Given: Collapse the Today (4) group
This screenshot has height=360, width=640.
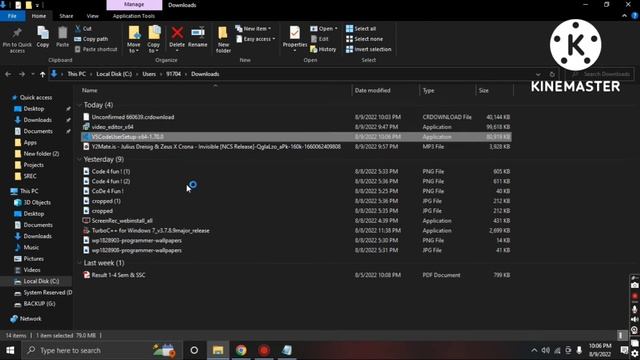Looking at the screenshot, I should point(80,105).
